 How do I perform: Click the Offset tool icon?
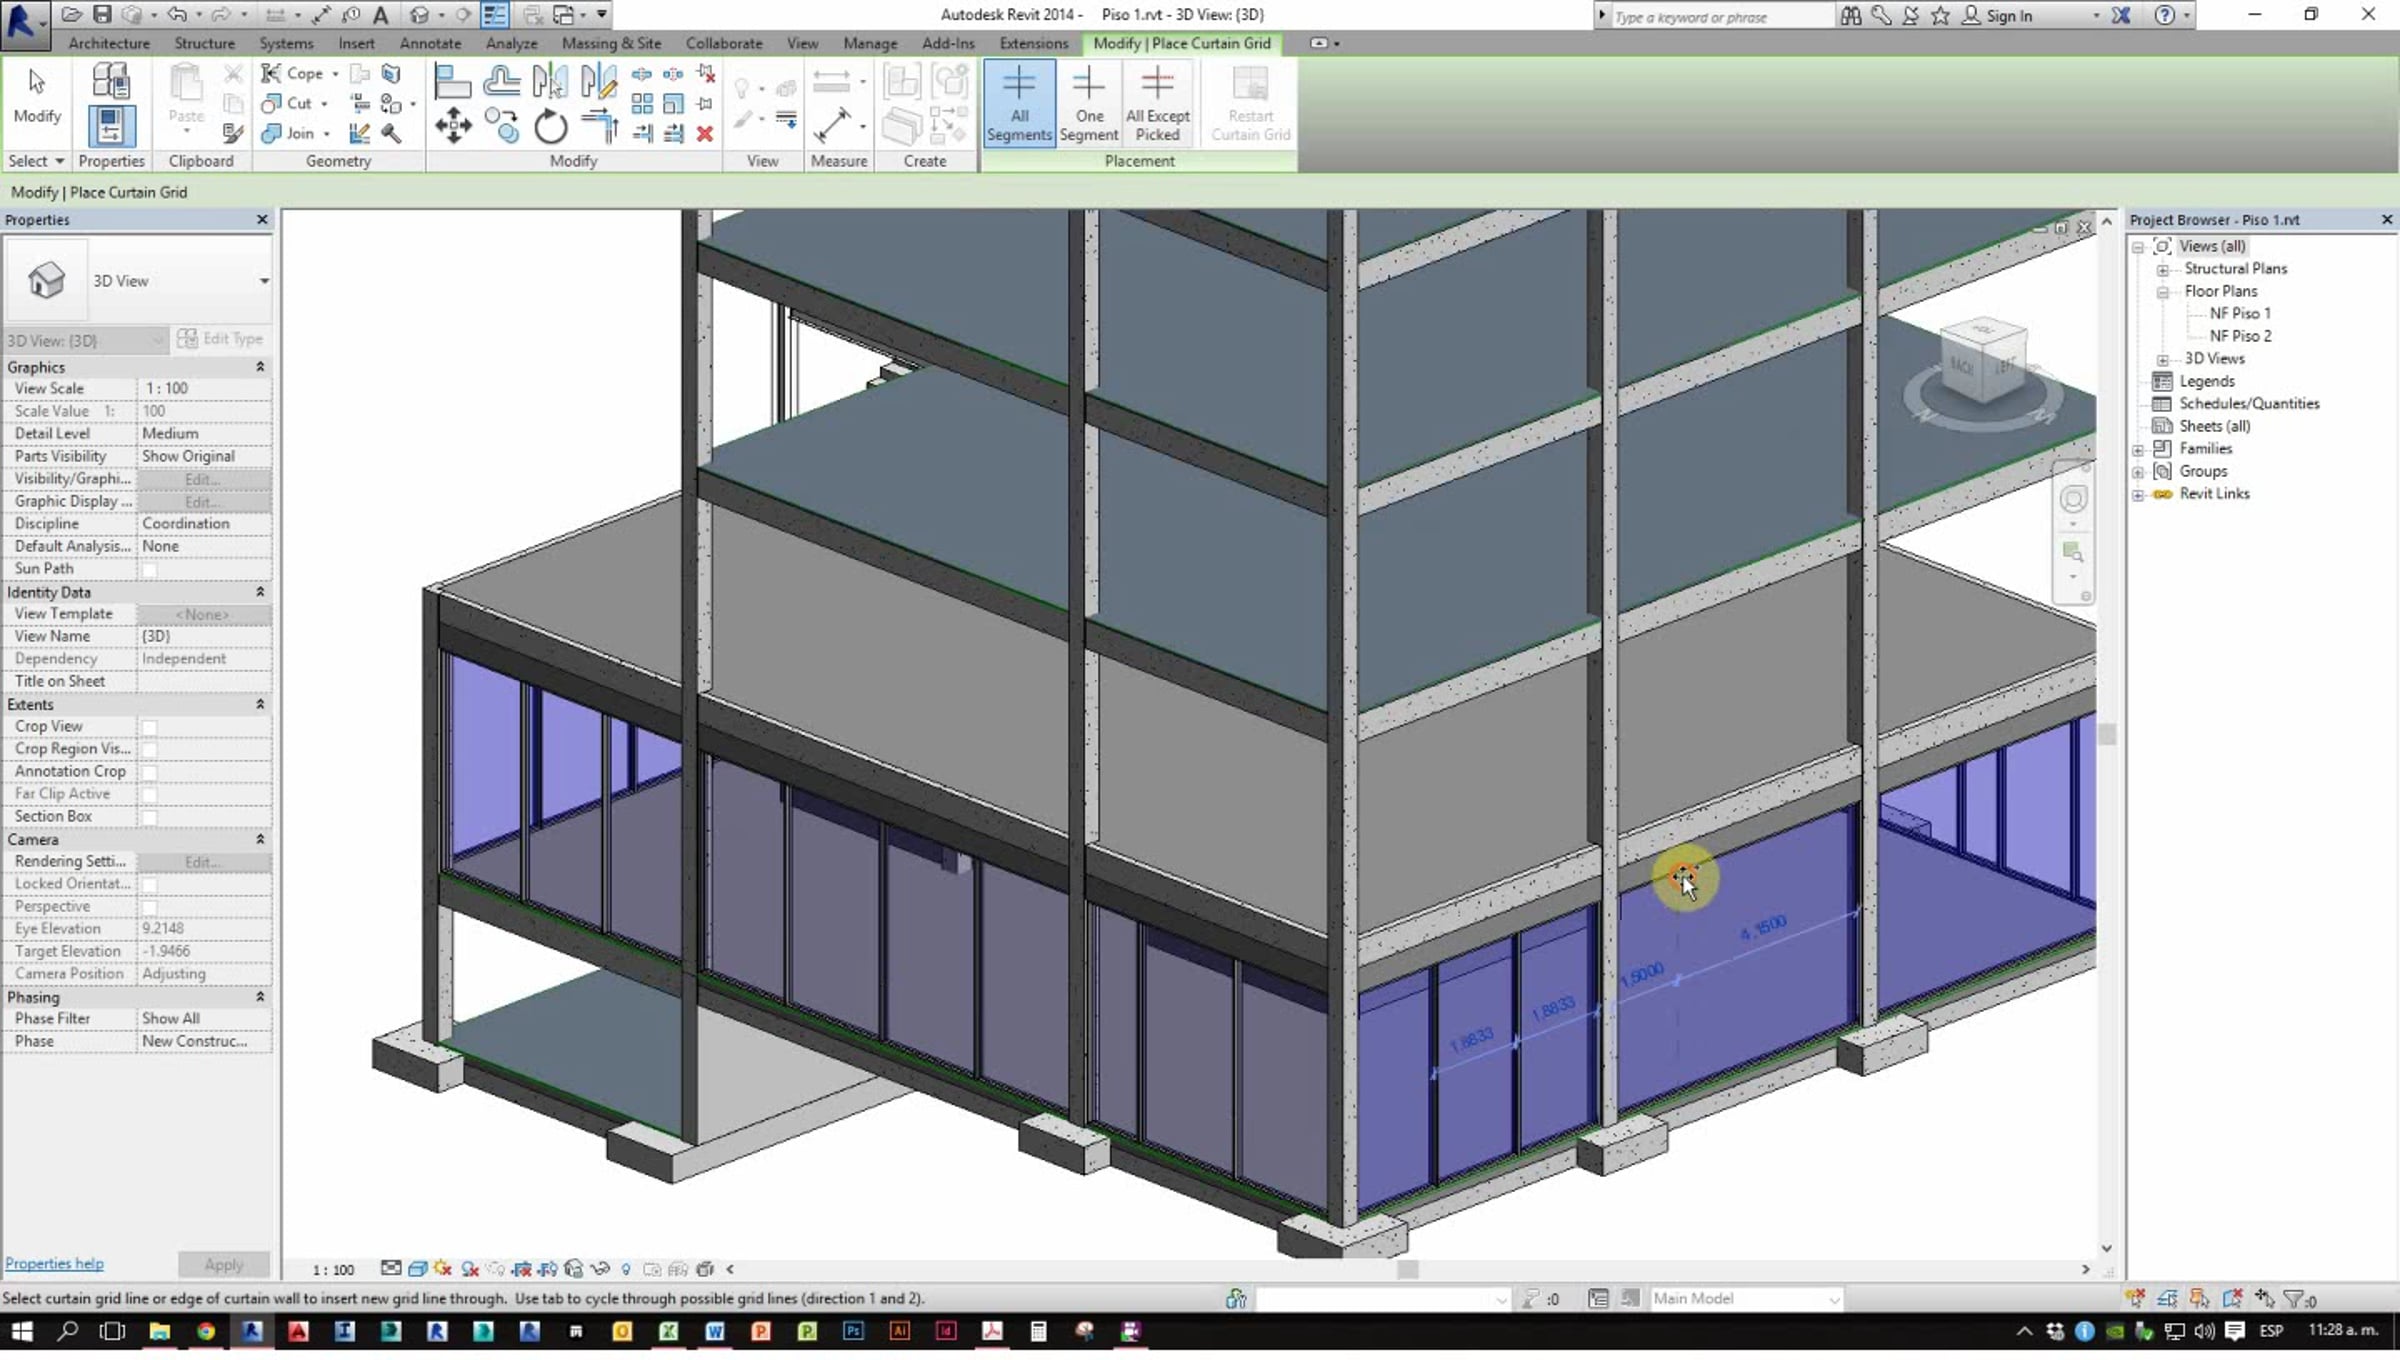point(501,82)
